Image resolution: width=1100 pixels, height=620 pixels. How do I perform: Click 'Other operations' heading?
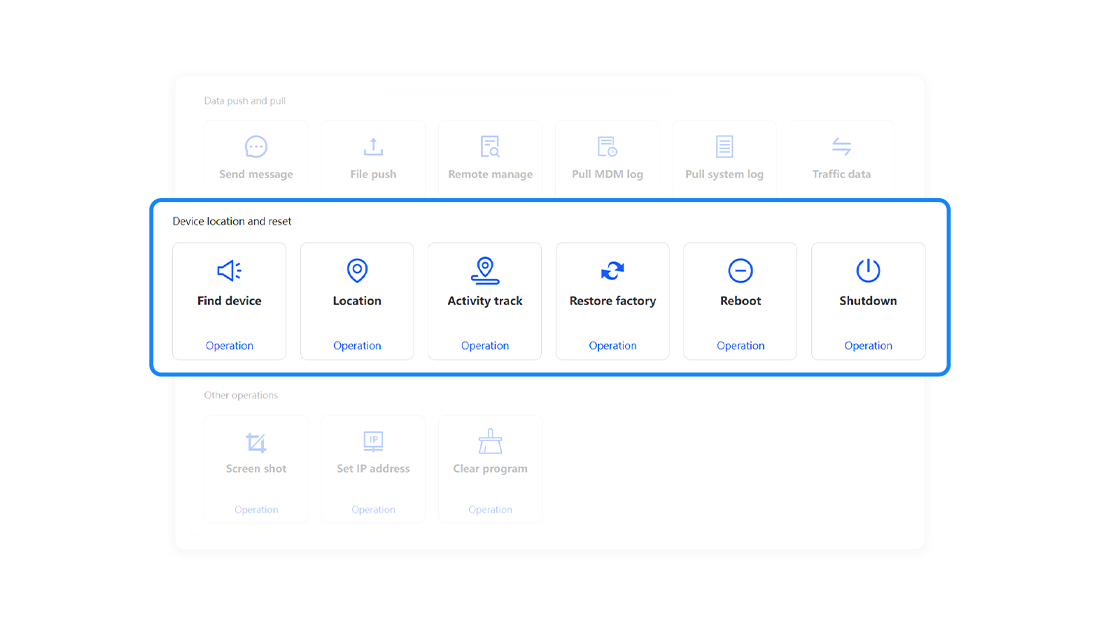(241, 396)
